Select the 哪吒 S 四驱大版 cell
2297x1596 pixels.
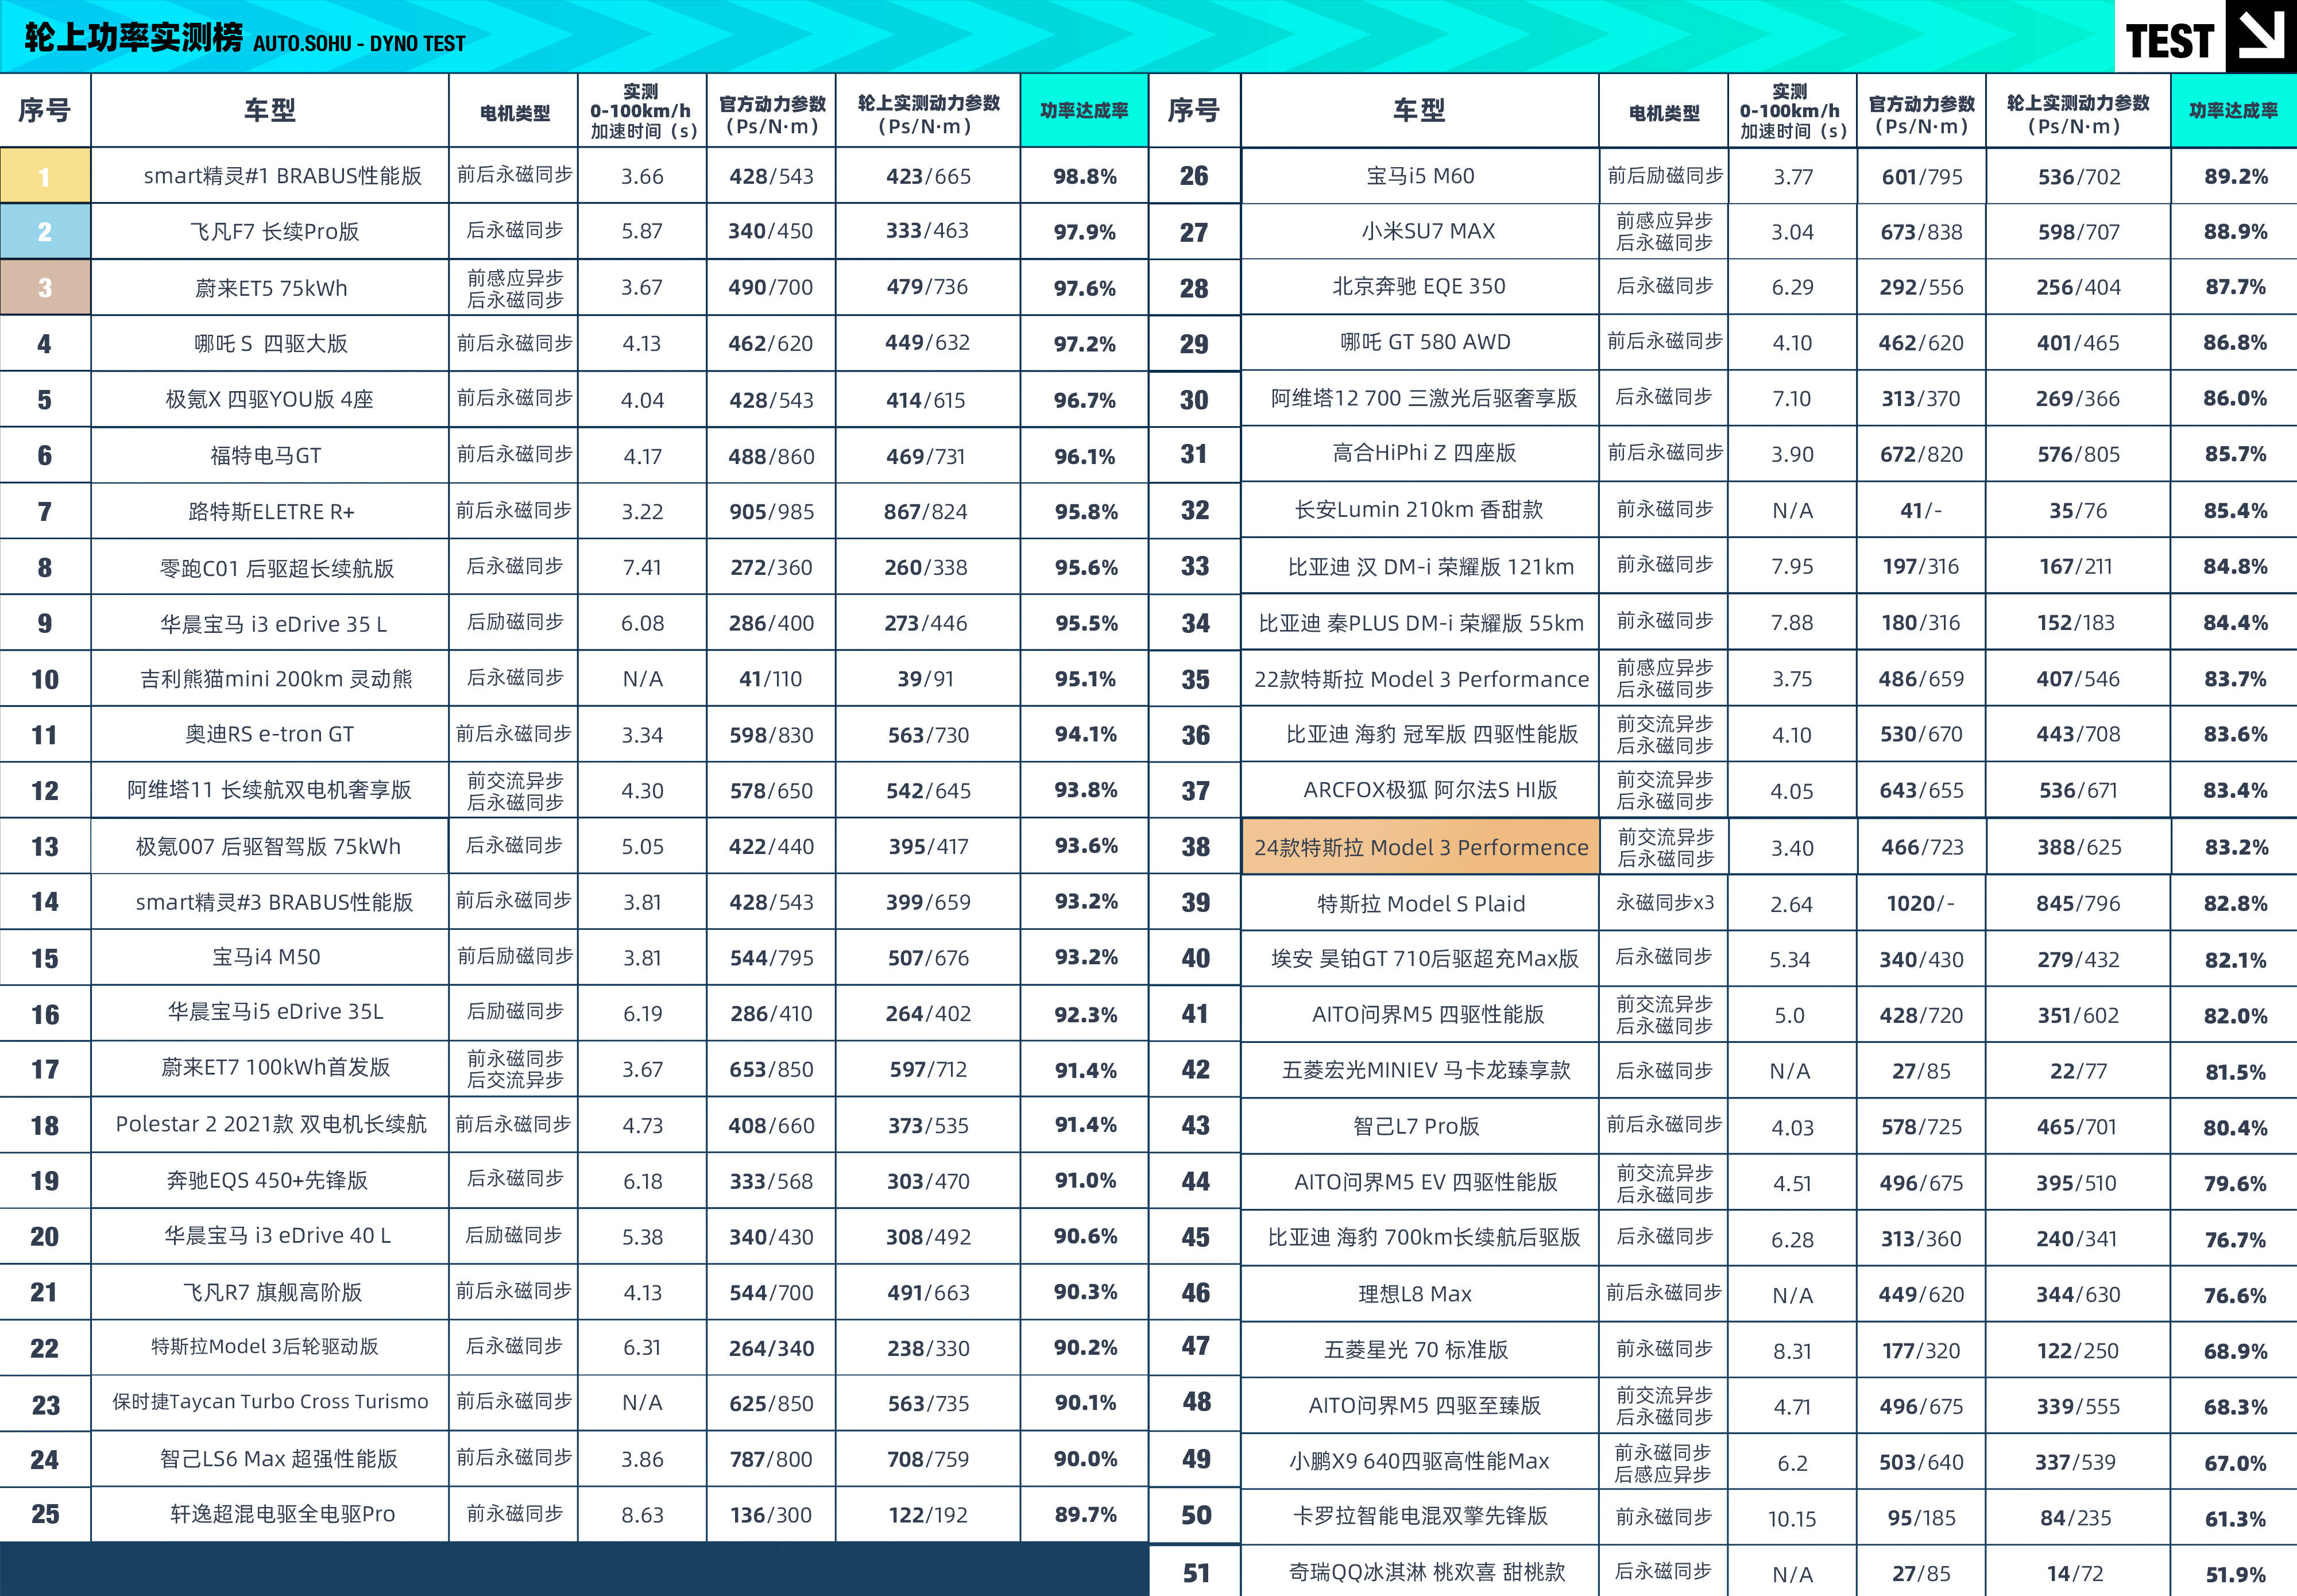pos(271,344)
